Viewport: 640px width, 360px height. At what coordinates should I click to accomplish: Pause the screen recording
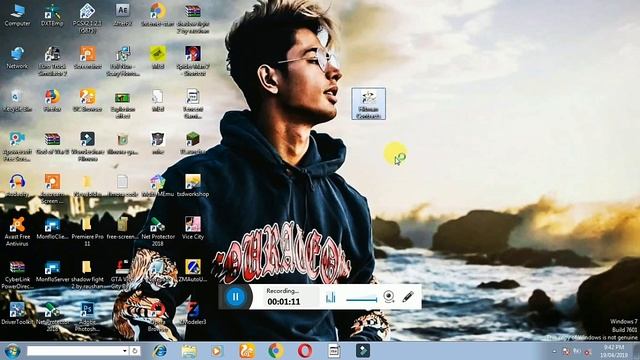point(236,297)
